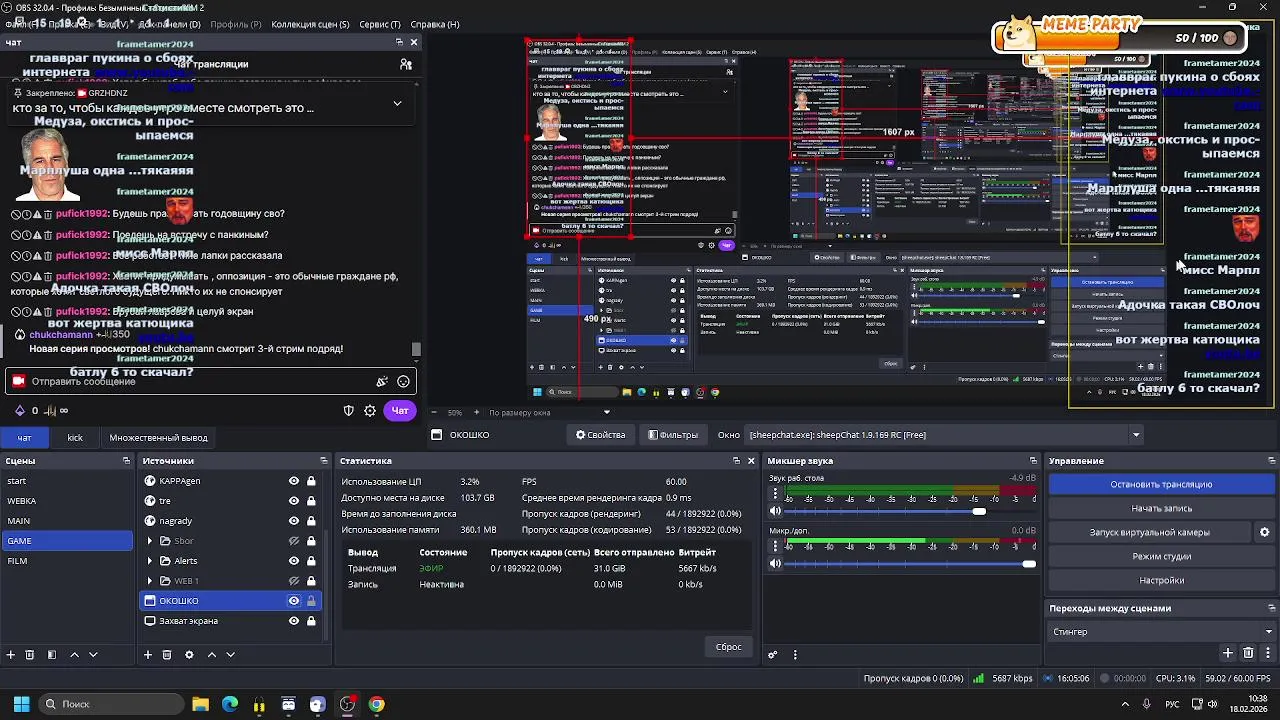Image resolution: width=1280 pixels, height=720 pixels.
Task: Open the Стингер transition dropdown
Action: coord(1162,632)
